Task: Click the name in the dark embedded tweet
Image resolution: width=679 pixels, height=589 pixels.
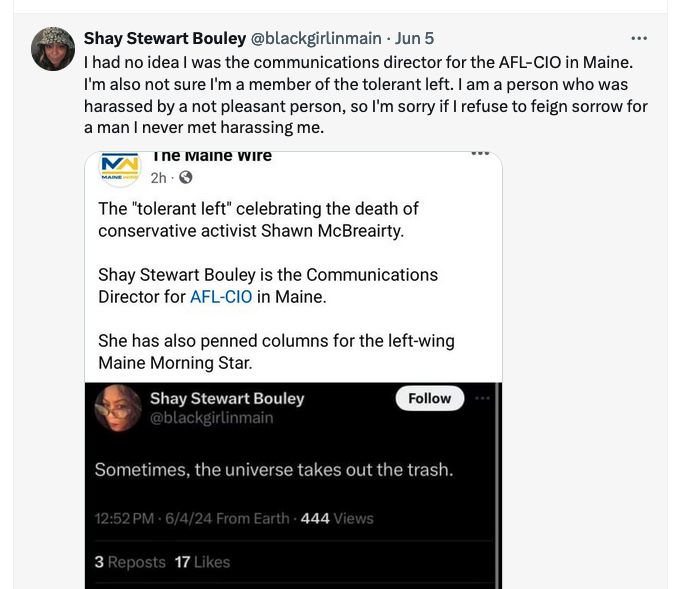Action: [226, 398]
